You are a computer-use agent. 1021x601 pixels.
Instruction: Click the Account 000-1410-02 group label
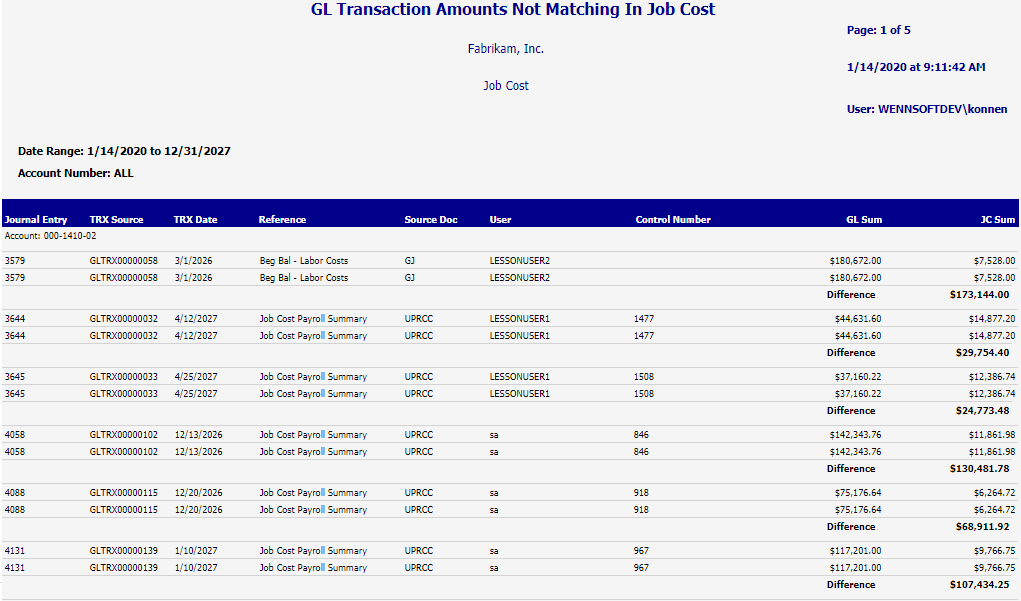pyautogui.click(x=51, y=236)
